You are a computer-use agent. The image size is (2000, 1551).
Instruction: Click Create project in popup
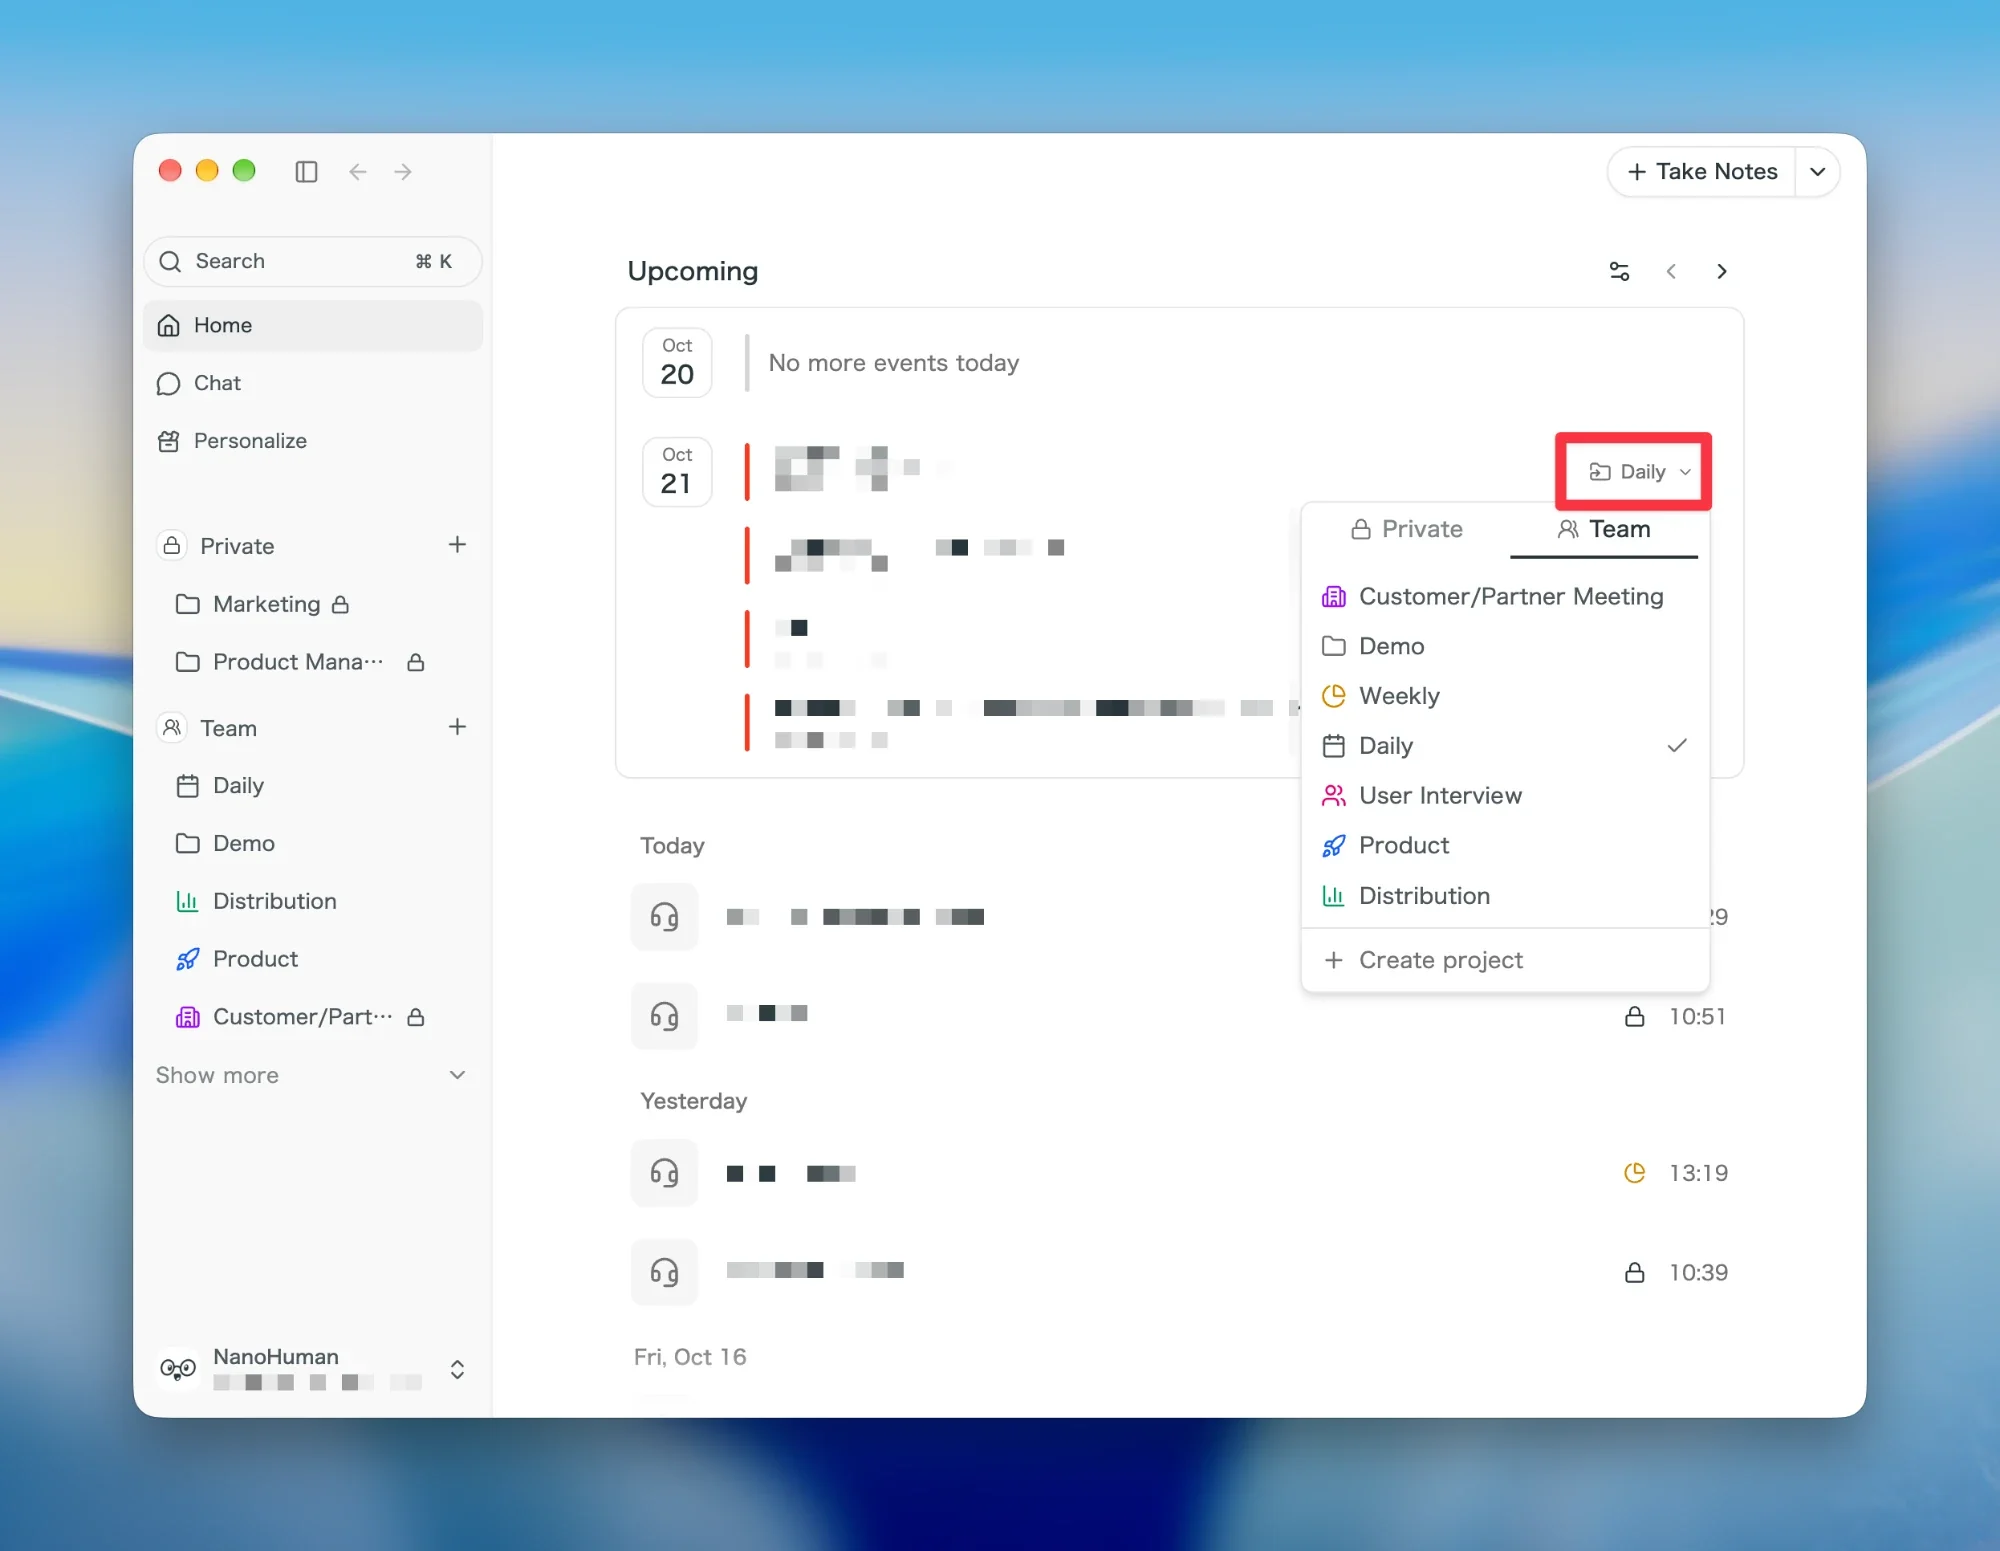1505,960
